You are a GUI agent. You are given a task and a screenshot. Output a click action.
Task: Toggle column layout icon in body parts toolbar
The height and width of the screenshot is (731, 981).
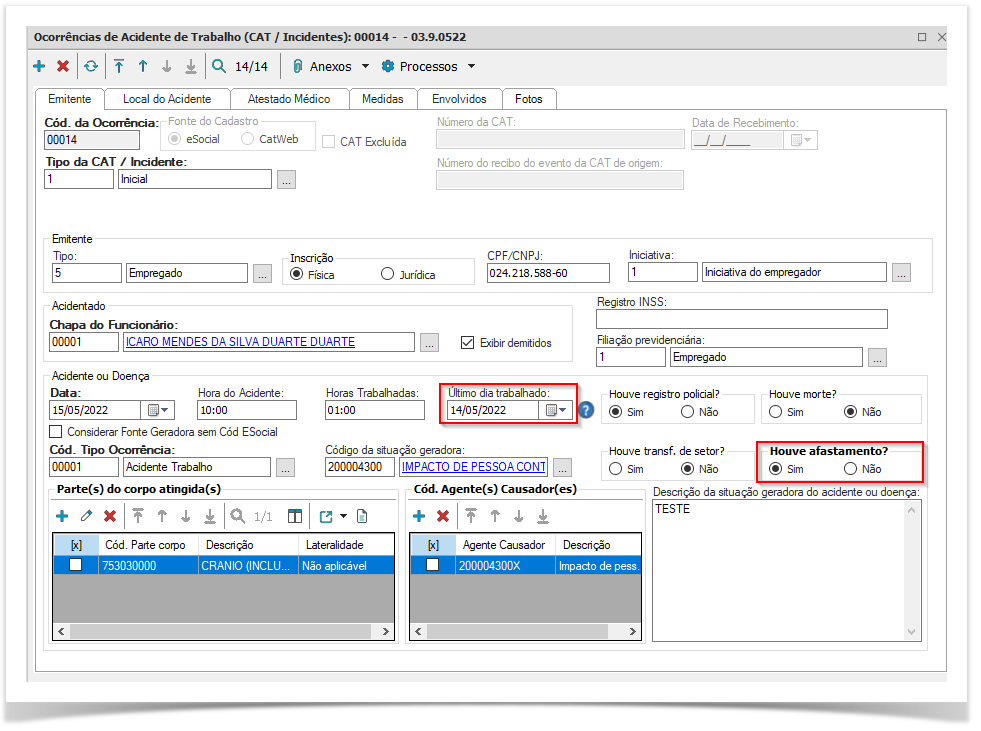click(295, 516)
